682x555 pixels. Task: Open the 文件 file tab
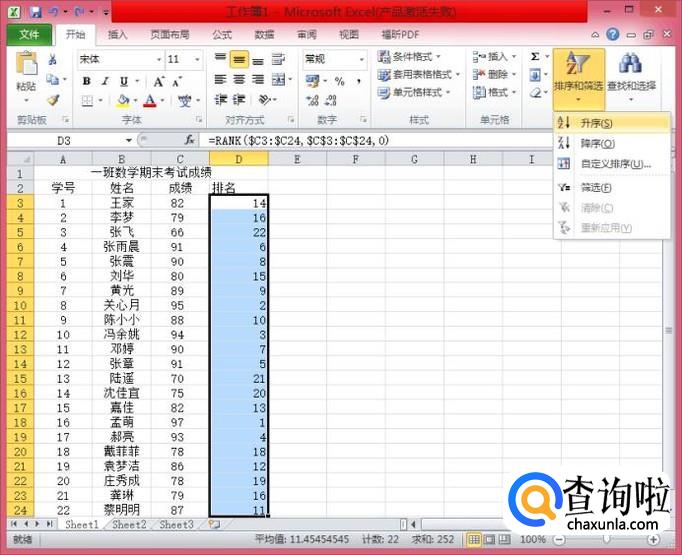click(x=29, y=34)
